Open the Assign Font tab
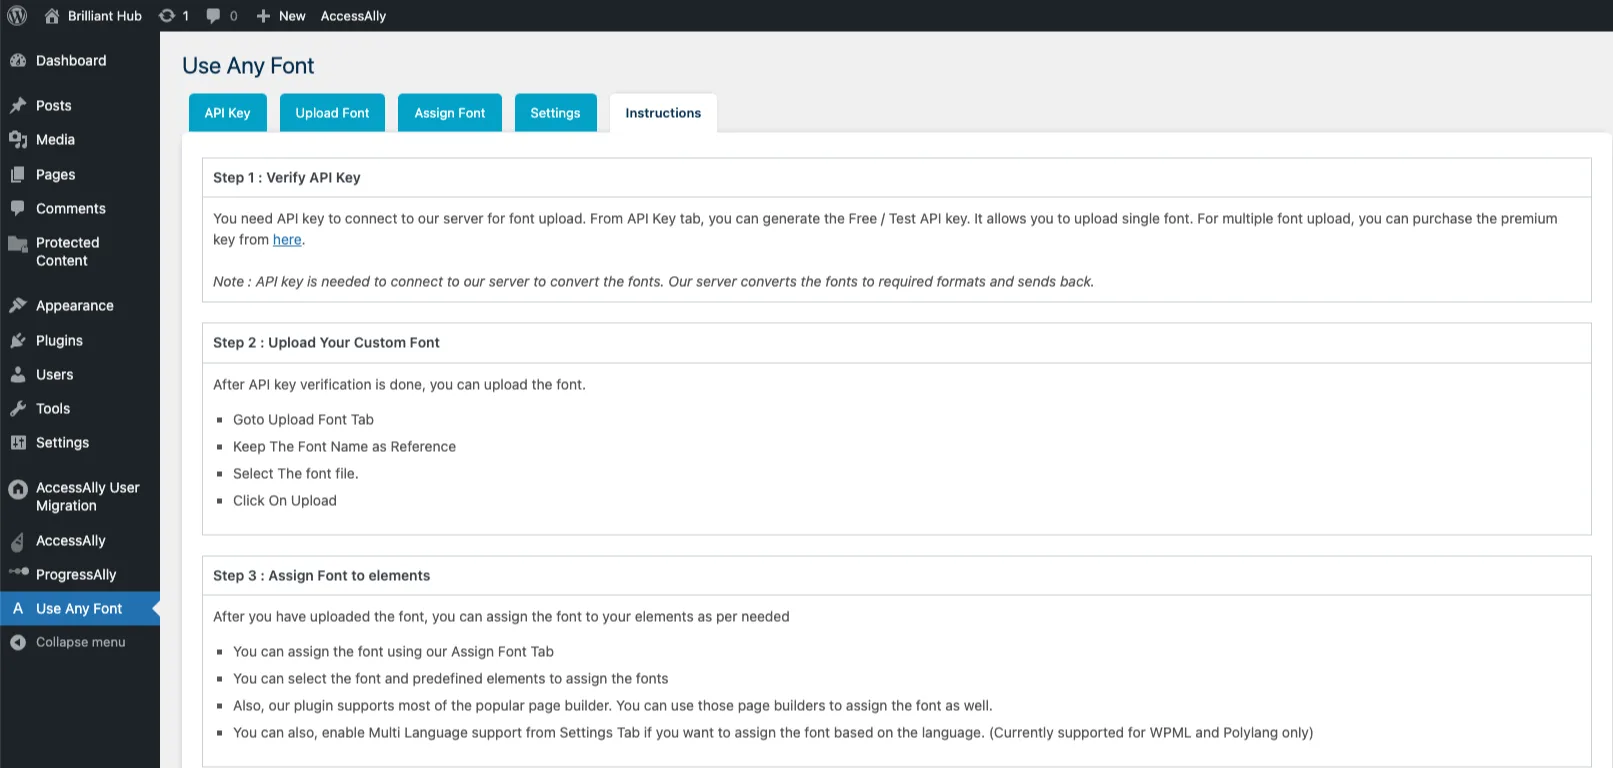Image resolution: width=1613 pixels, height=768 pixels. 449,113
